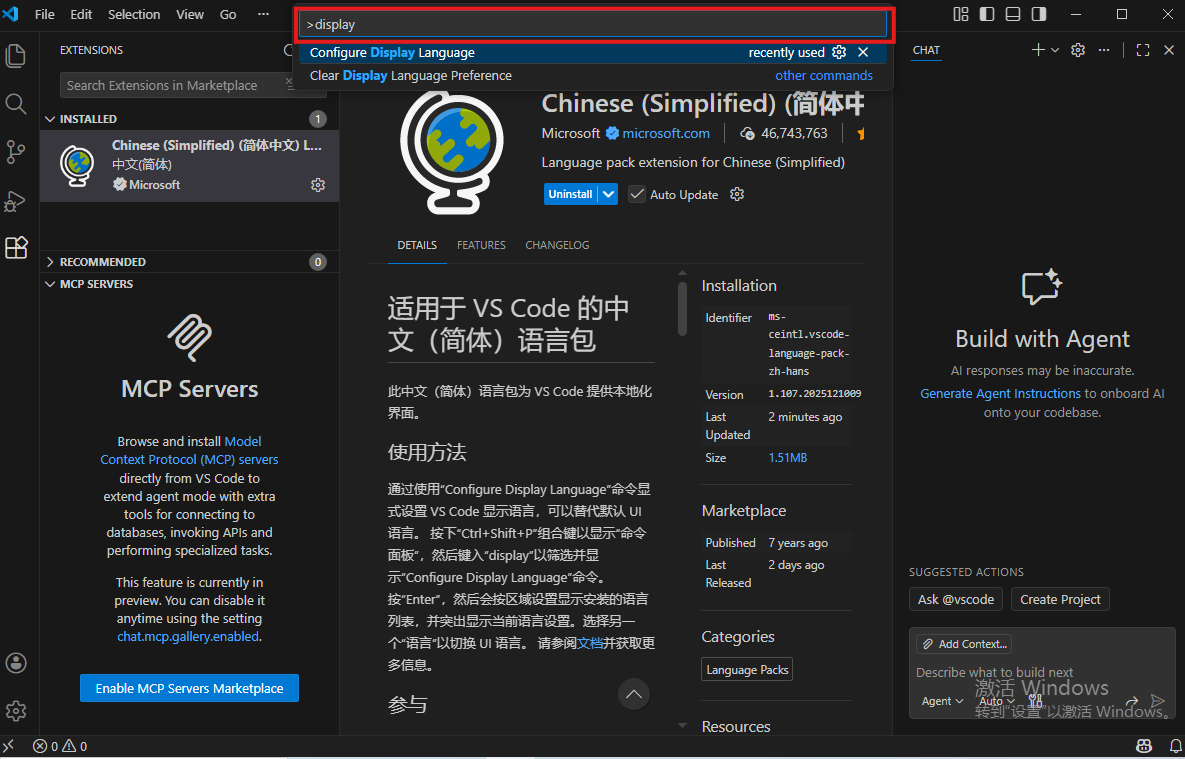The width and height of the screenshot is (1185, 759).
Task: Open the Generate Agent Instructions link
Action: point(1000,394)
